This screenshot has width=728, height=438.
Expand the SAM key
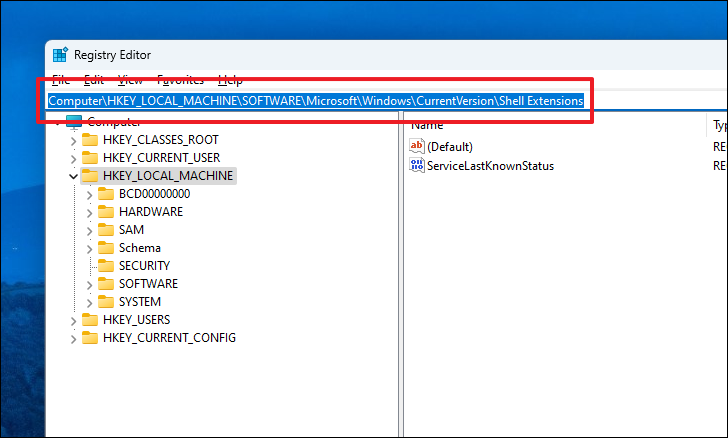point(90,231)
